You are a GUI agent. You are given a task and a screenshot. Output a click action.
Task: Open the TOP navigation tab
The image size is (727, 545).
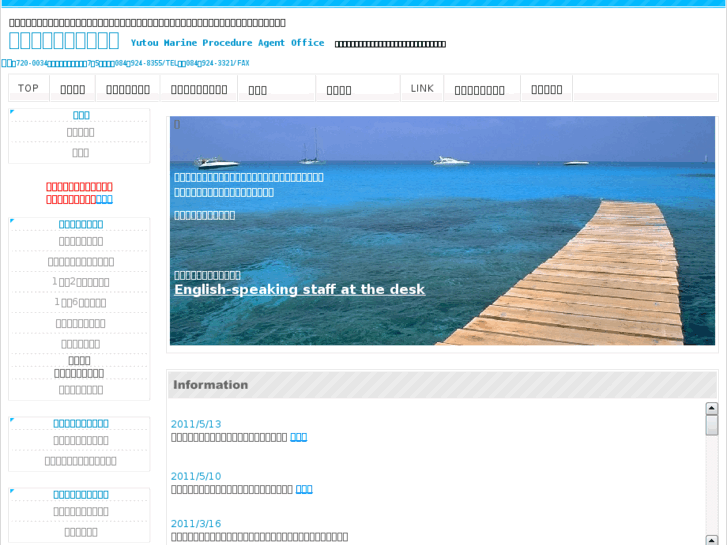(x=28, y=88)
